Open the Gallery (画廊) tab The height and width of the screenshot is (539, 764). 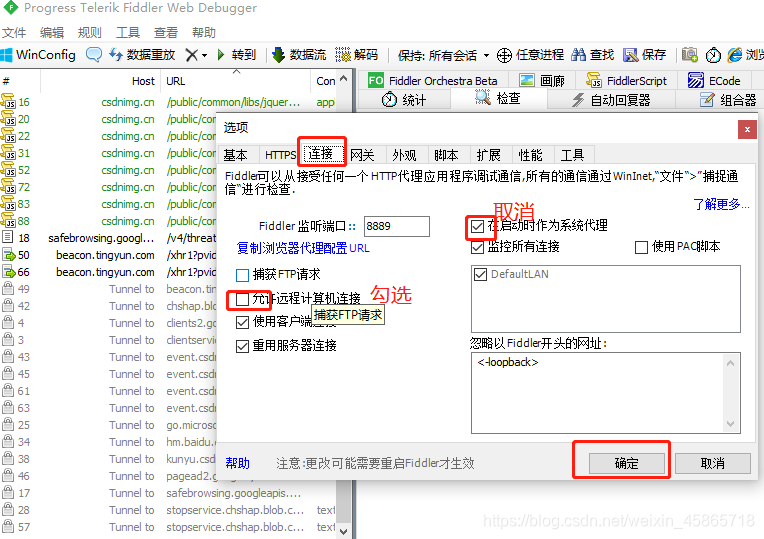[541, 80]
